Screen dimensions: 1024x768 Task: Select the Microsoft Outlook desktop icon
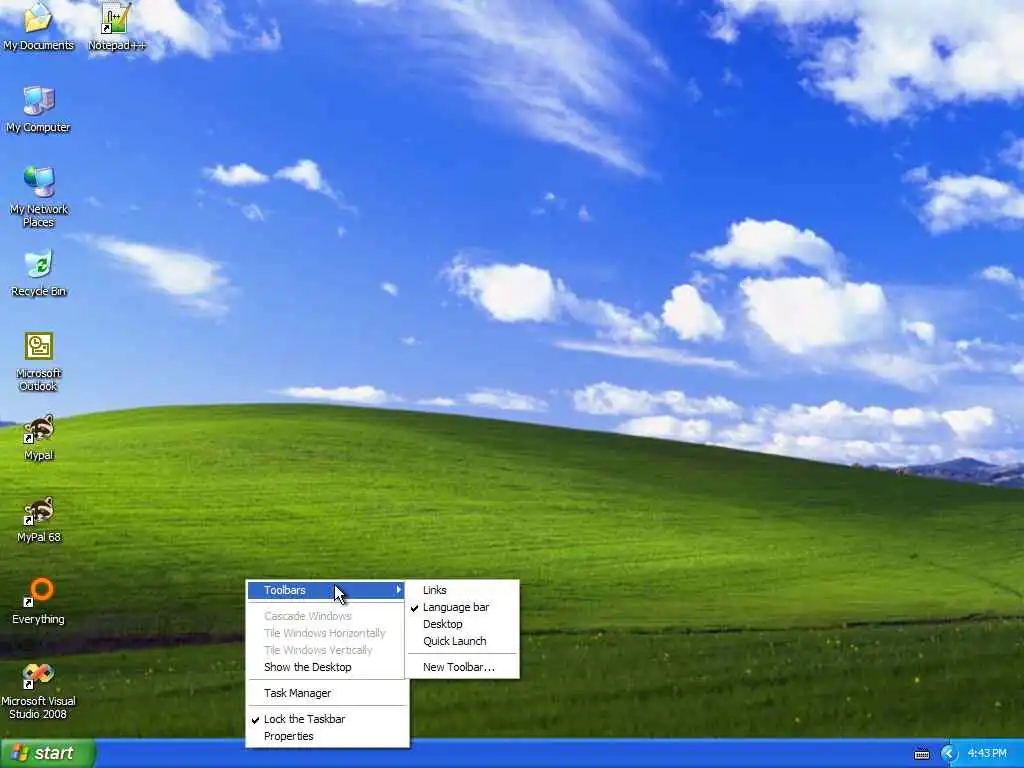point(39,361)
